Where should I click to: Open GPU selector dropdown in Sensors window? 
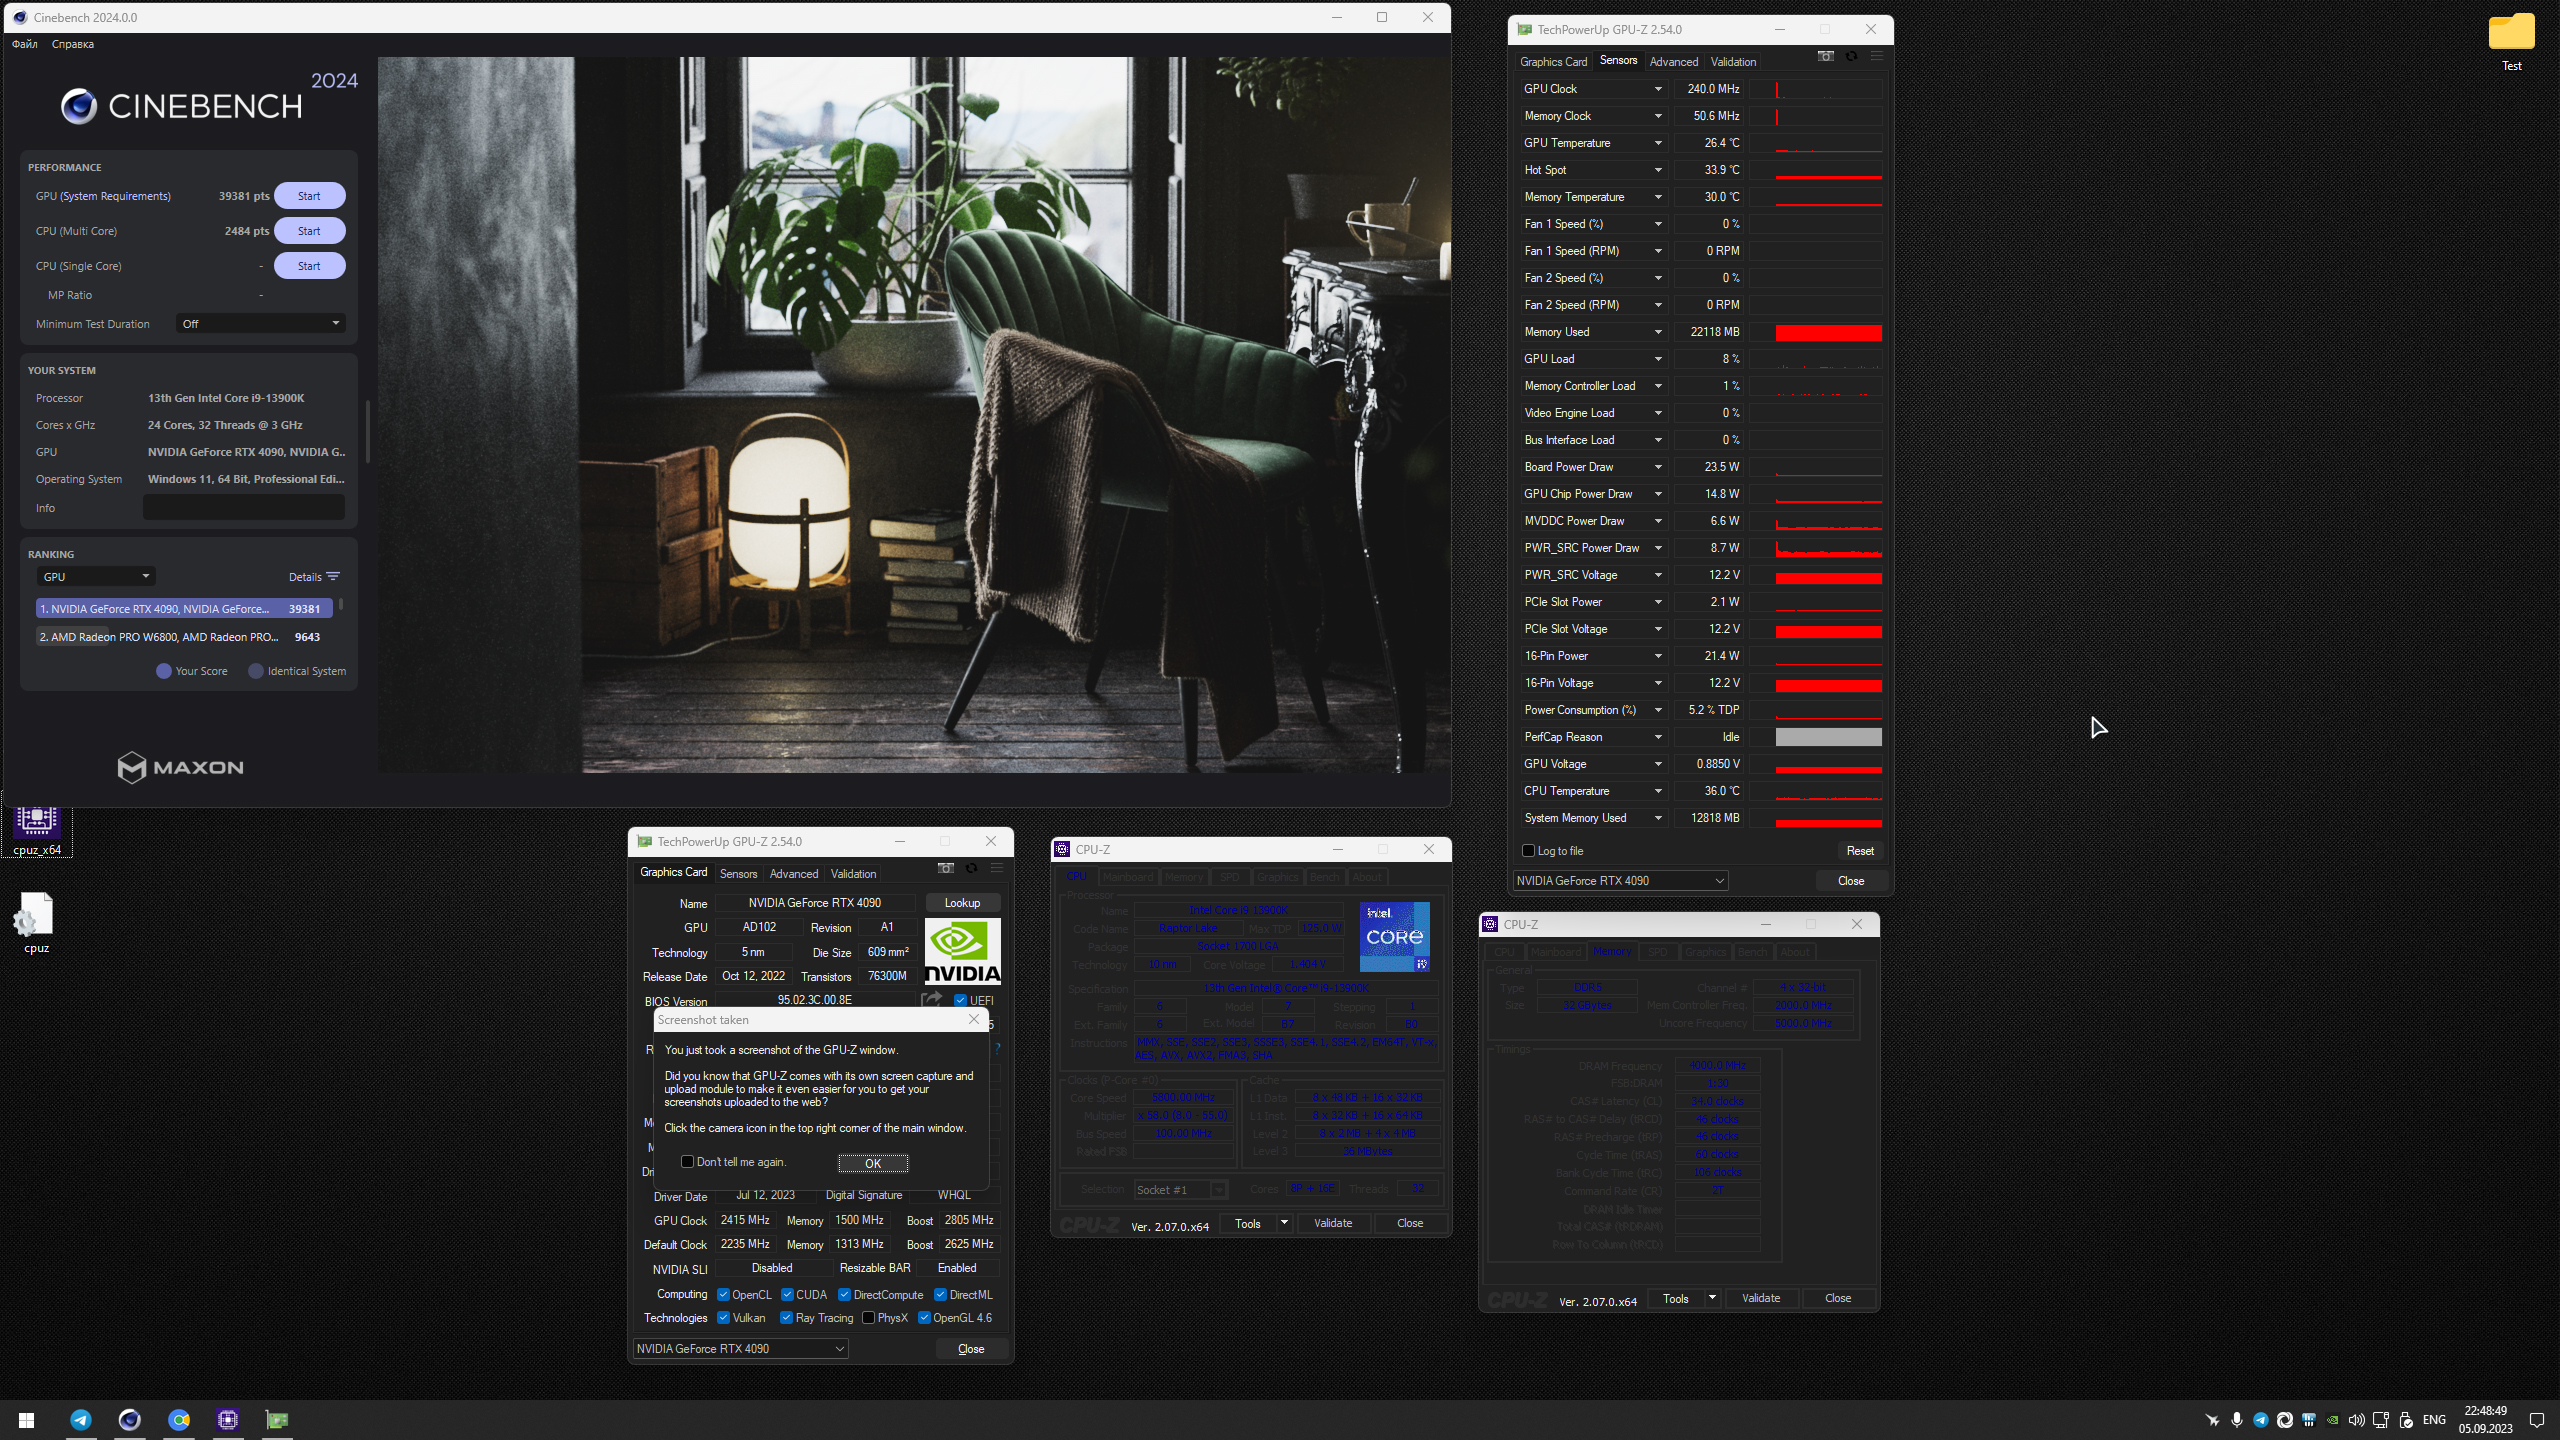(x=1620, y=880)
